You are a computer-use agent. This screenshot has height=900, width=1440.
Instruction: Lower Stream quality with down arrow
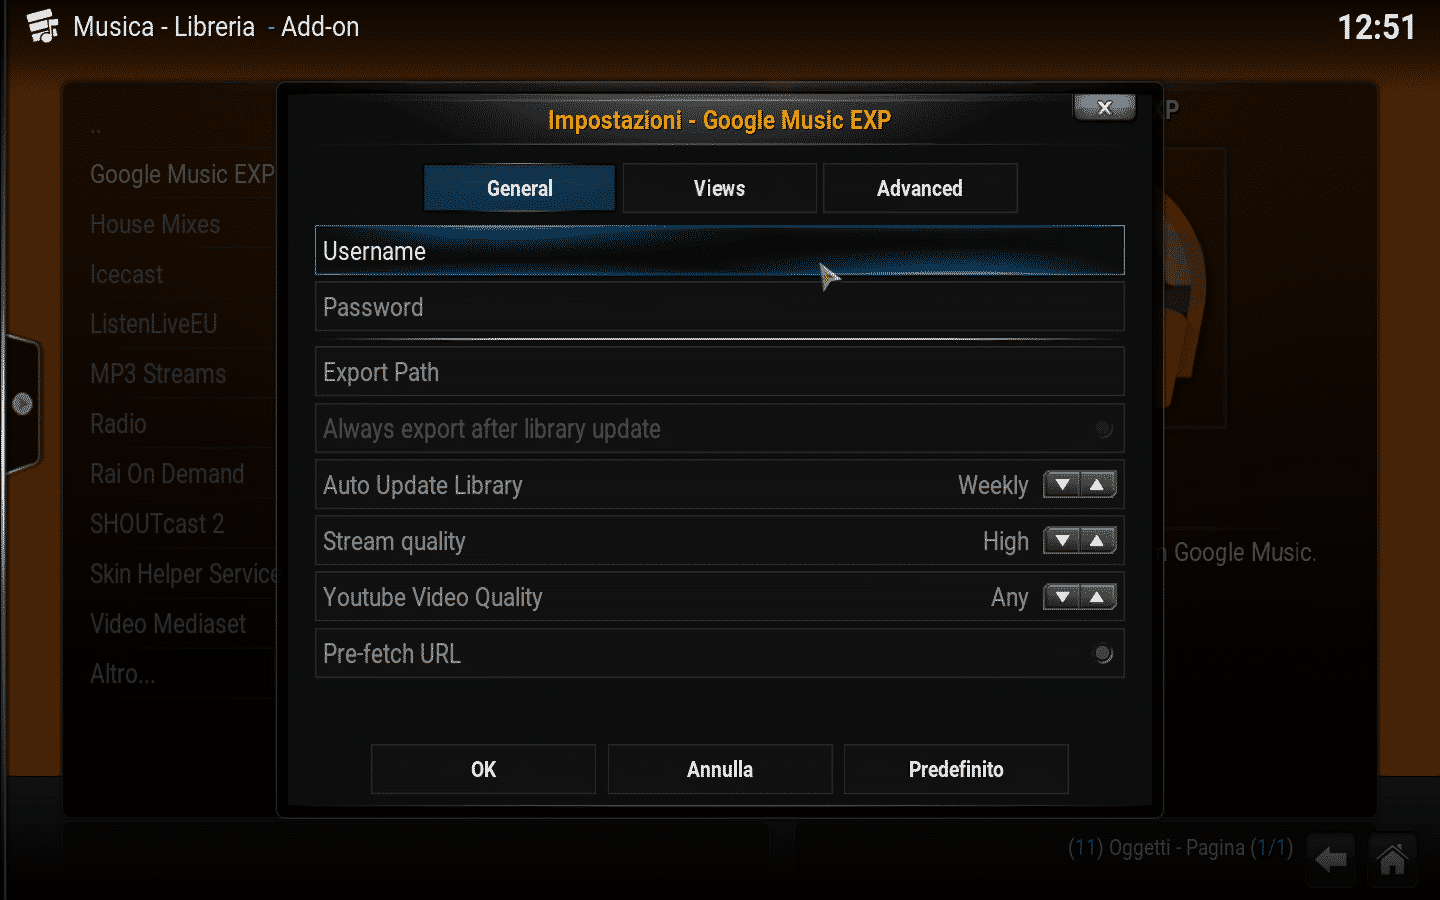tap(1062, 541)
